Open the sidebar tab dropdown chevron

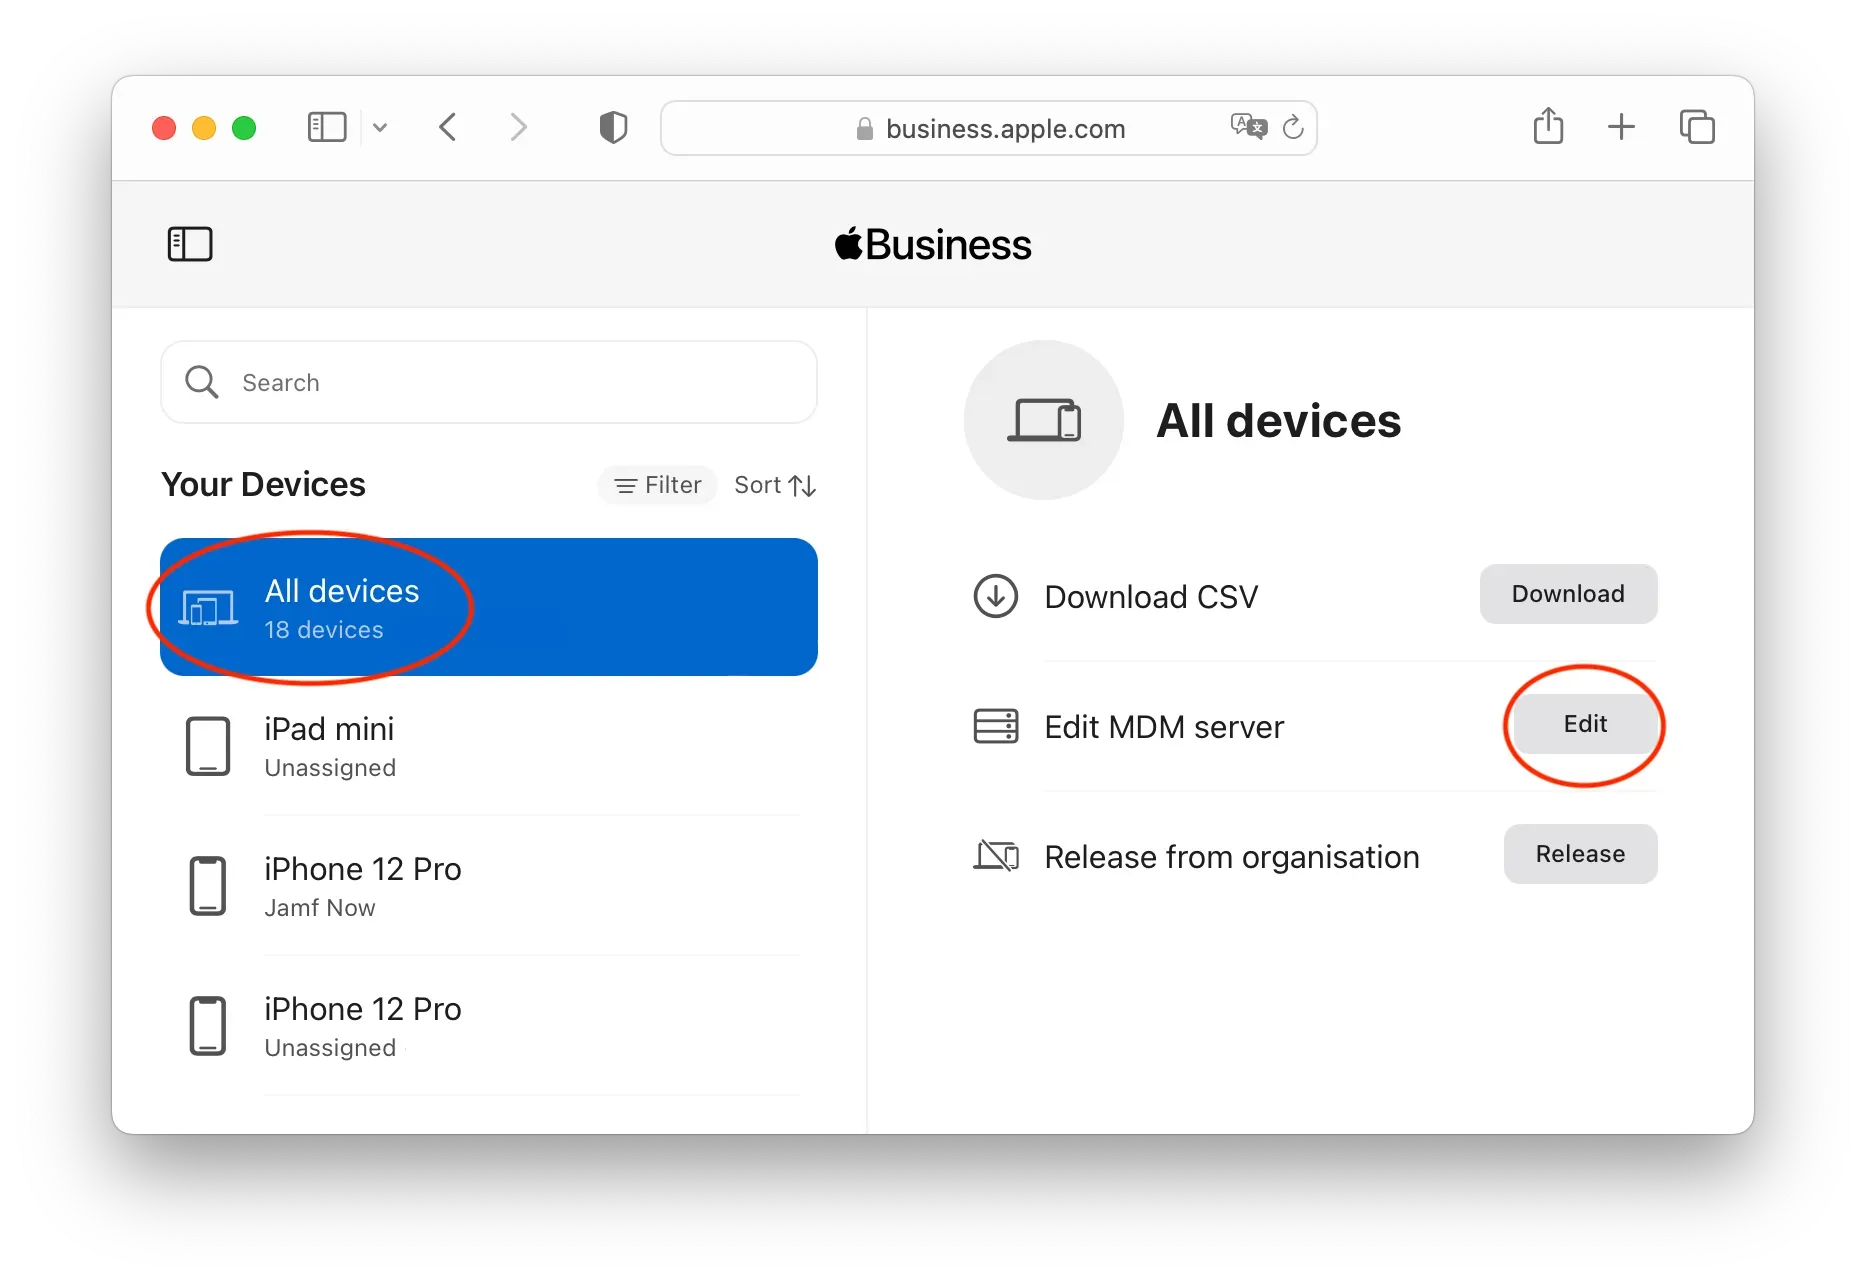(380, 128)
